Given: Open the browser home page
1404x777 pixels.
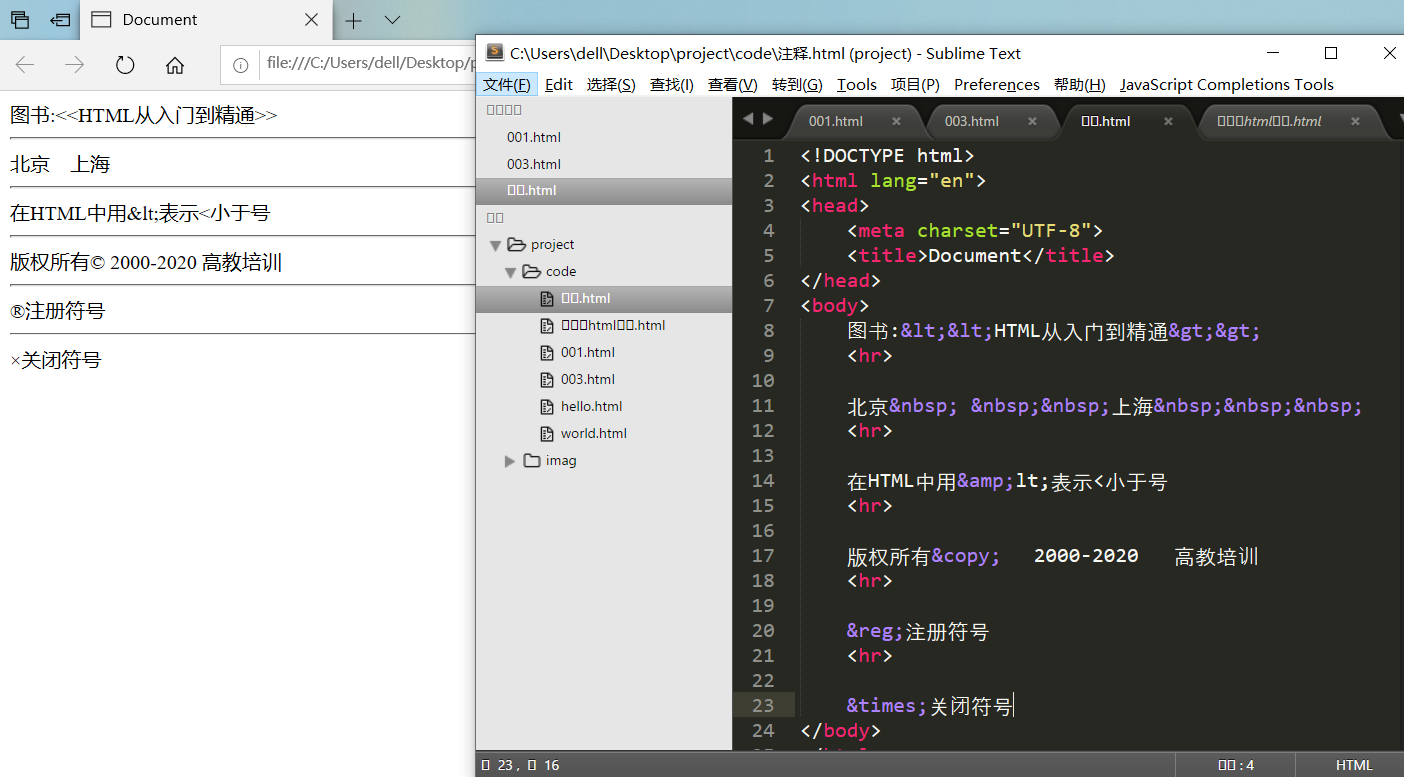Looking at the screenshot, I should click(175, 65).
